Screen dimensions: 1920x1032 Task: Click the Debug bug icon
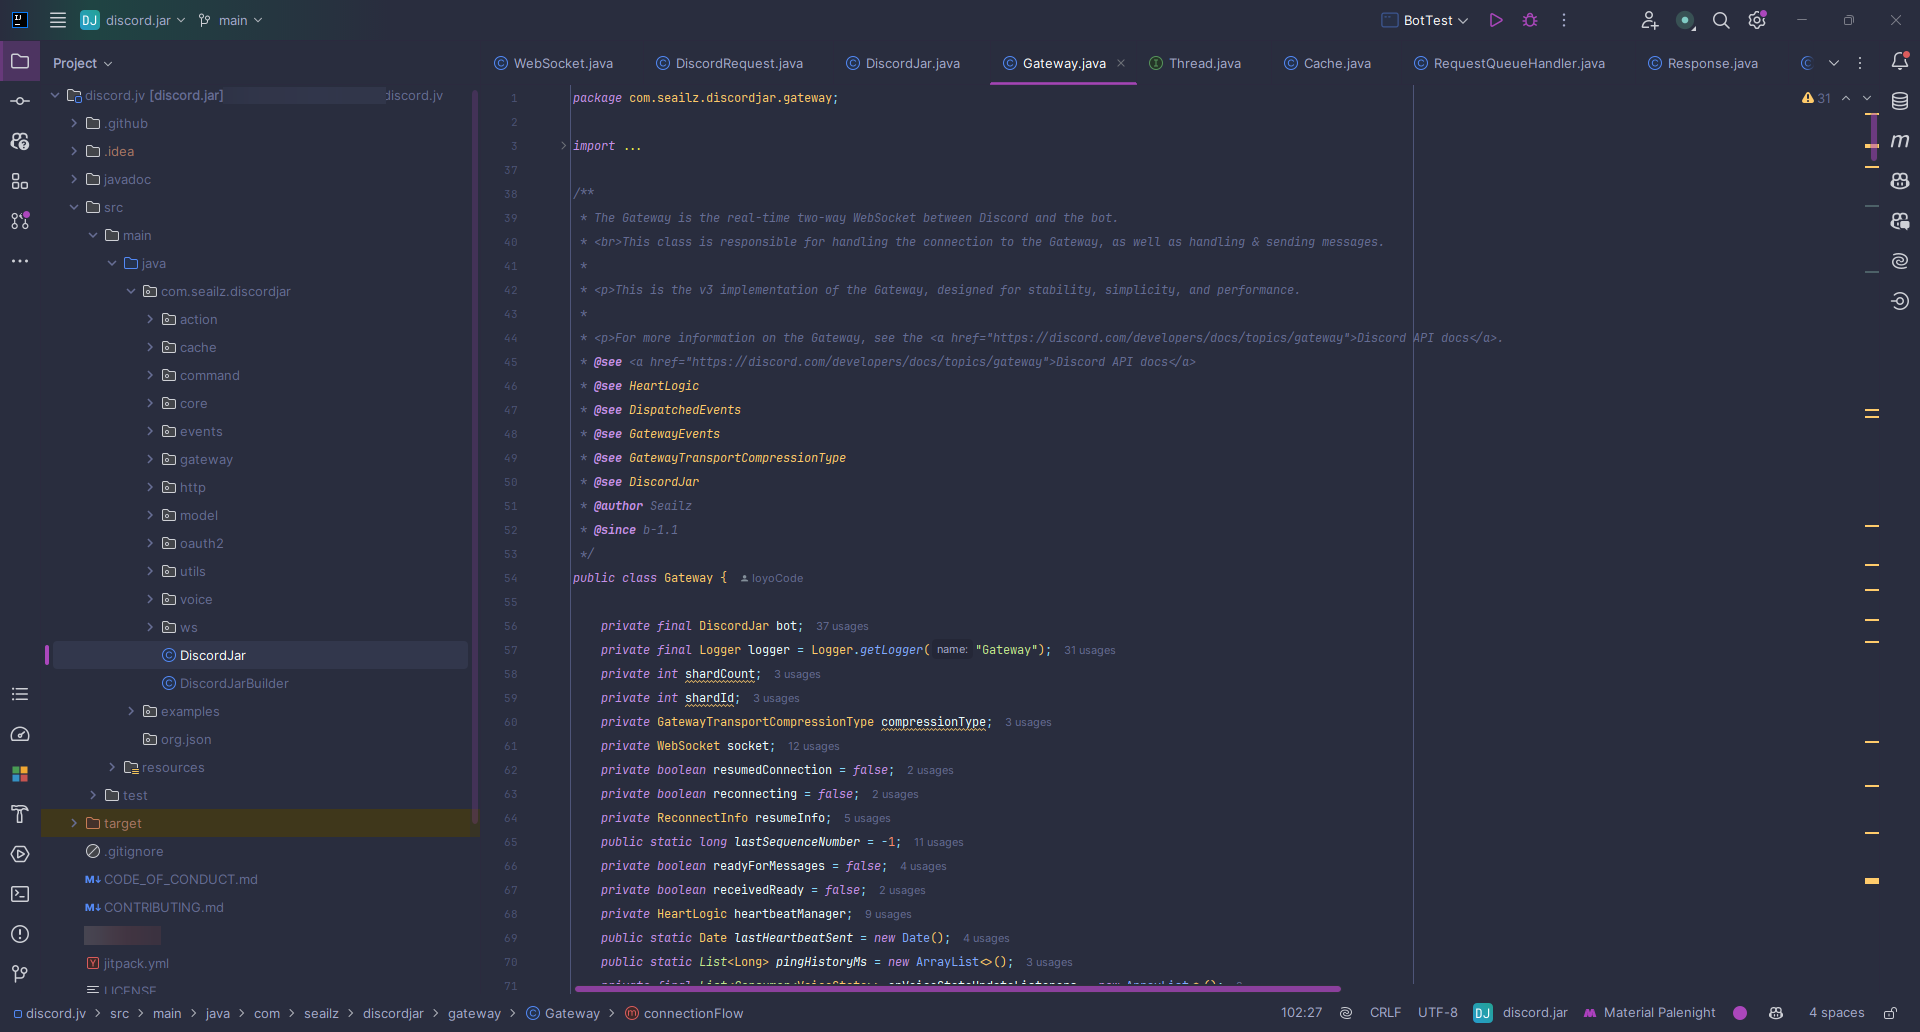[1530, 20]
